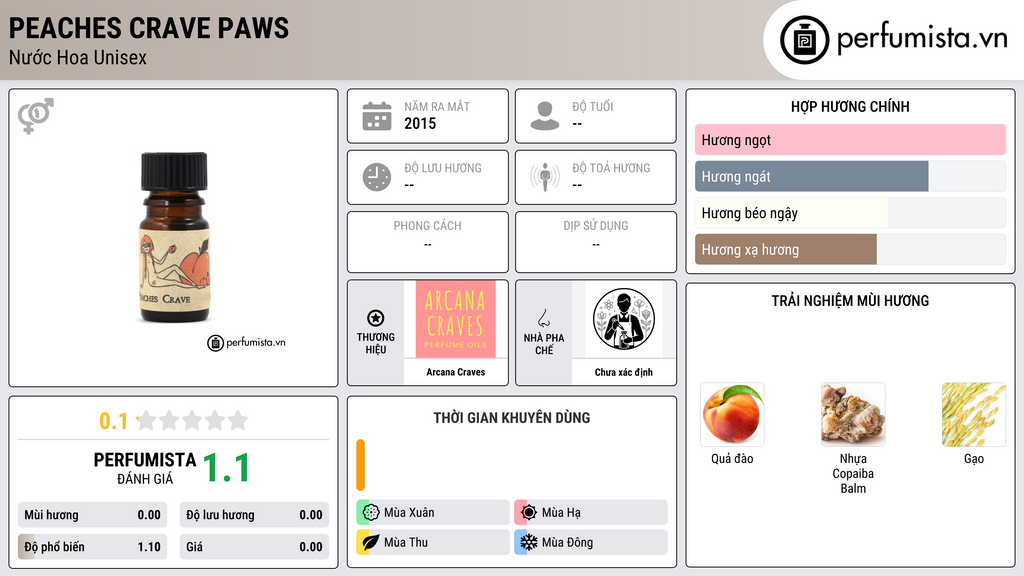Click the Chưa xác định perfumer label

pyautogui.click(x=624, y=372)
